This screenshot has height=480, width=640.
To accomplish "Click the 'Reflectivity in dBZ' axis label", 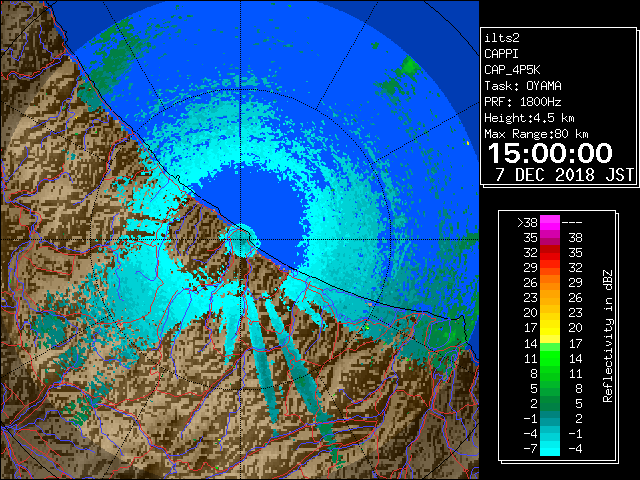I will 608,336.
